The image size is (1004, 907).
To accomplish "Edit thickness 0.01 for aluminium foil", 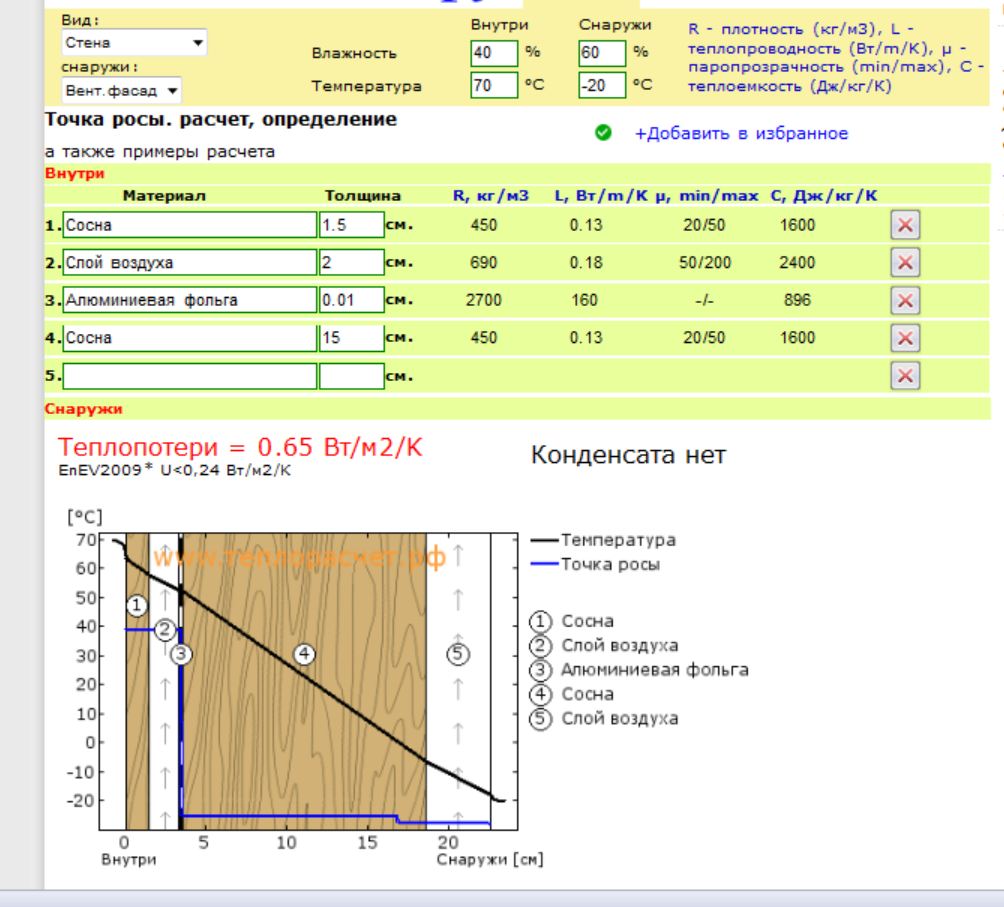I will click(x=351, y=300).
